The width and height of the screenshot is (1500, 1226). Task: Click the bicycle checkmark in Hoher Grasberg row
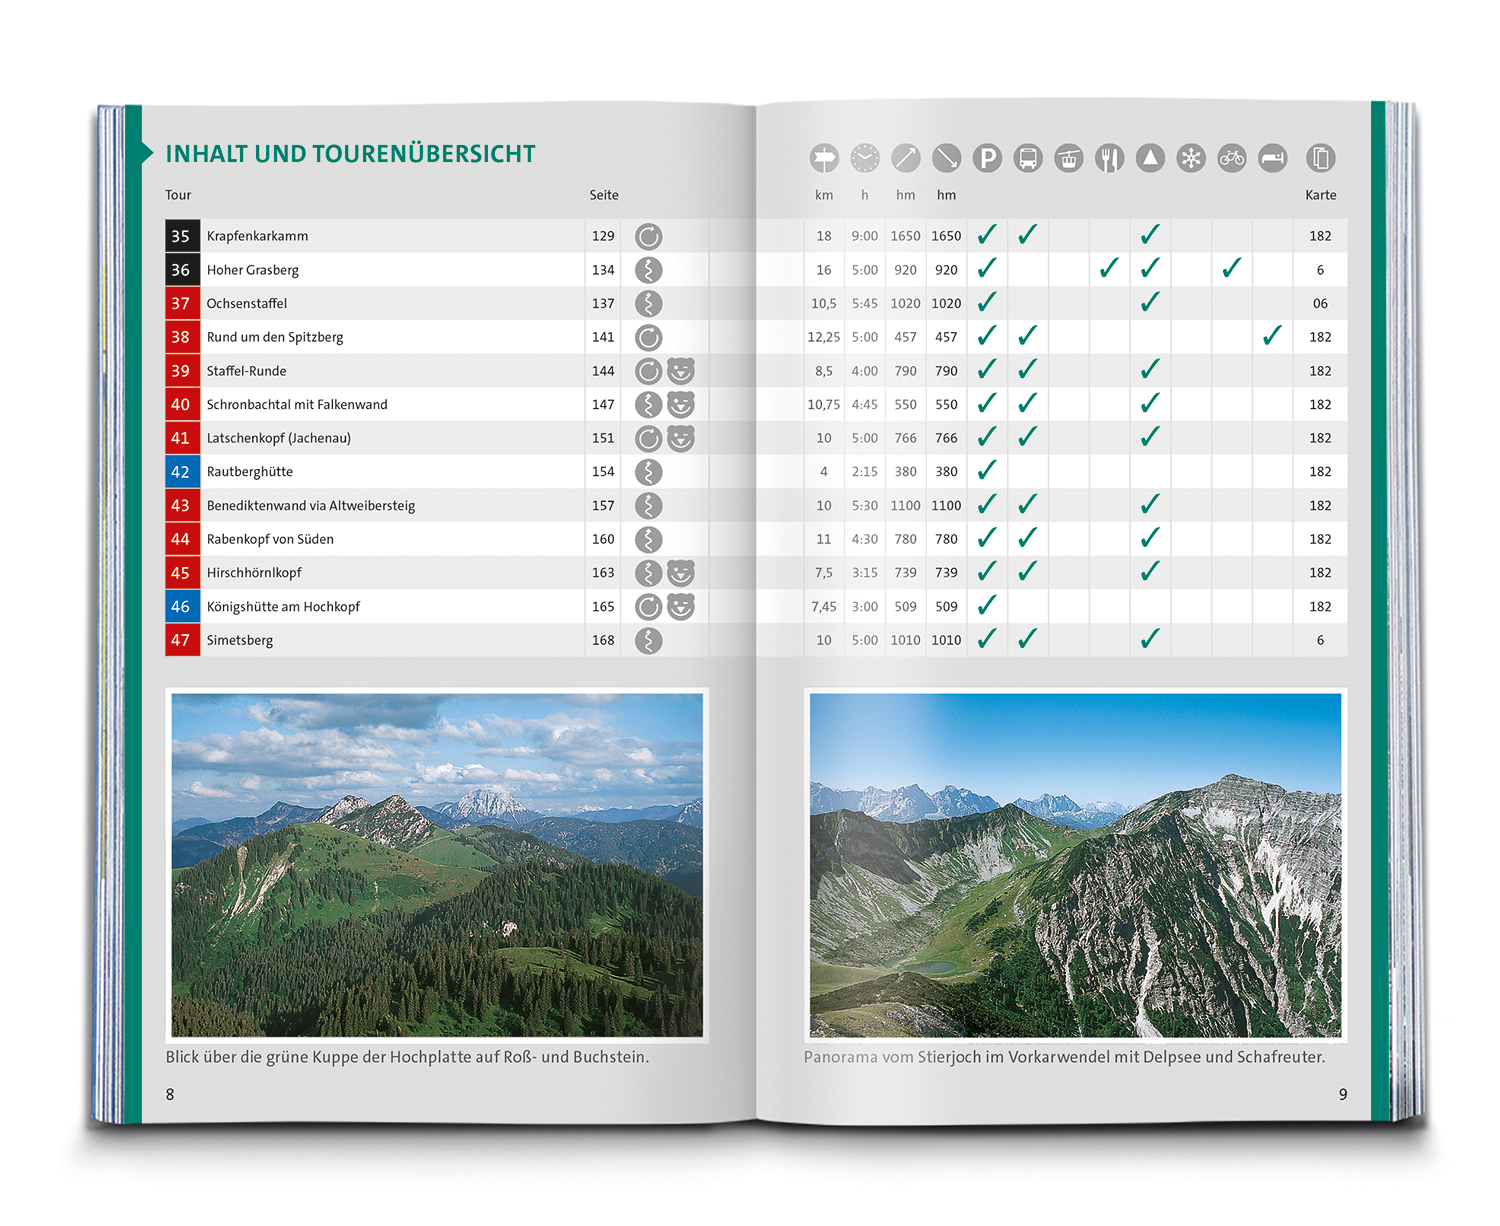tap(1232, 268)
